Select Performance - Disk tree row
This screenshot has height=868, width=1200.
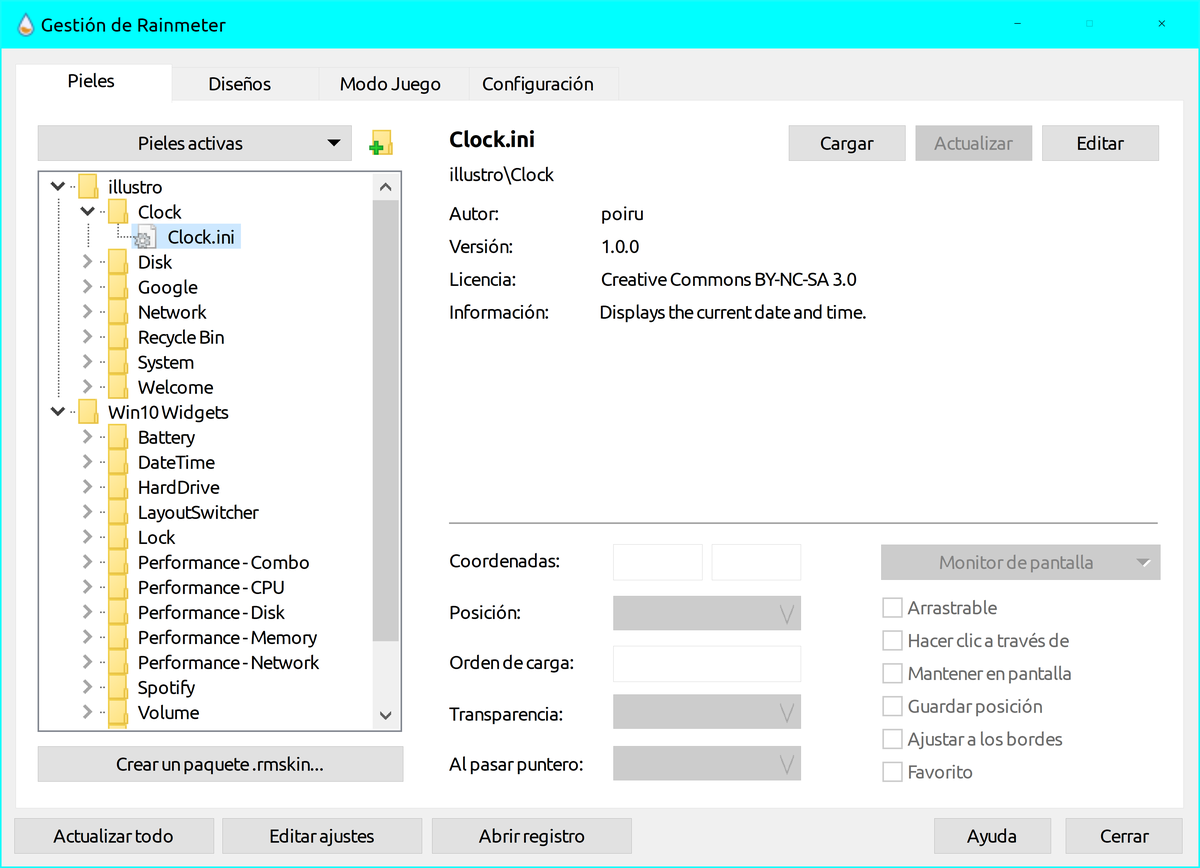coord(211,612)
